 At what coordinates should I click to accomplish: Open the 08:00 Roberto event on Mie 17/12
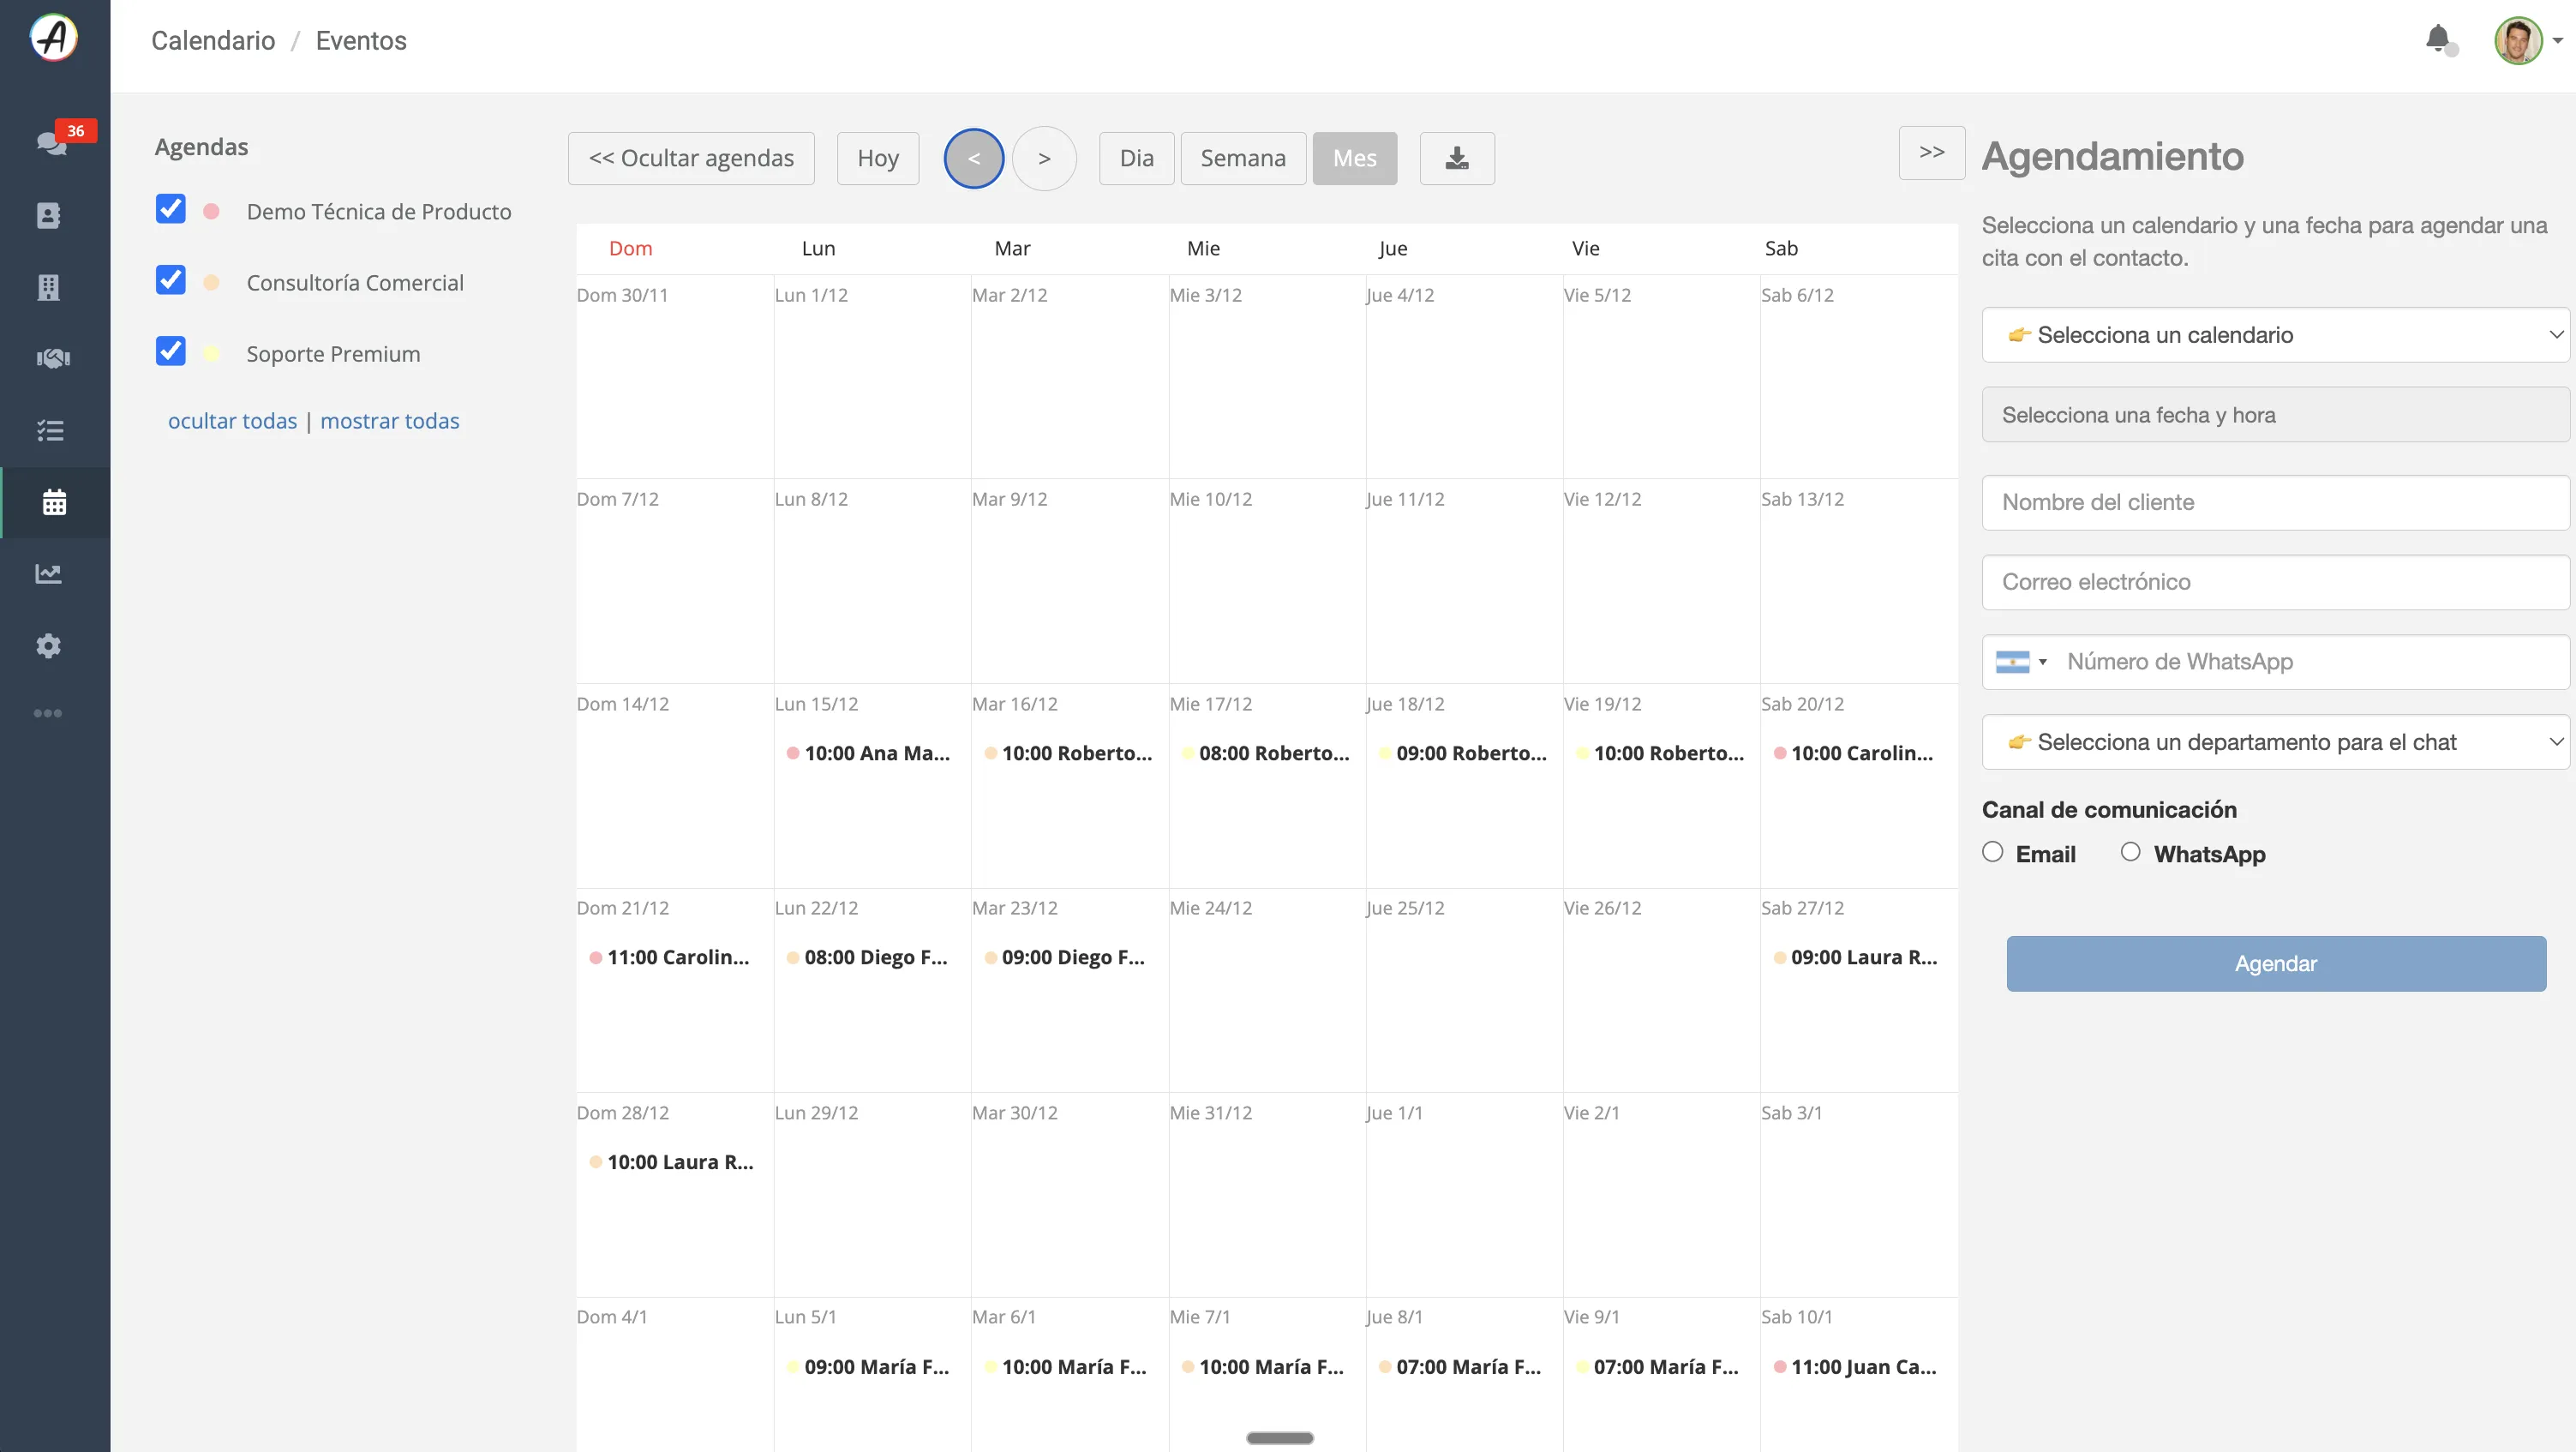pos(1264,753)
